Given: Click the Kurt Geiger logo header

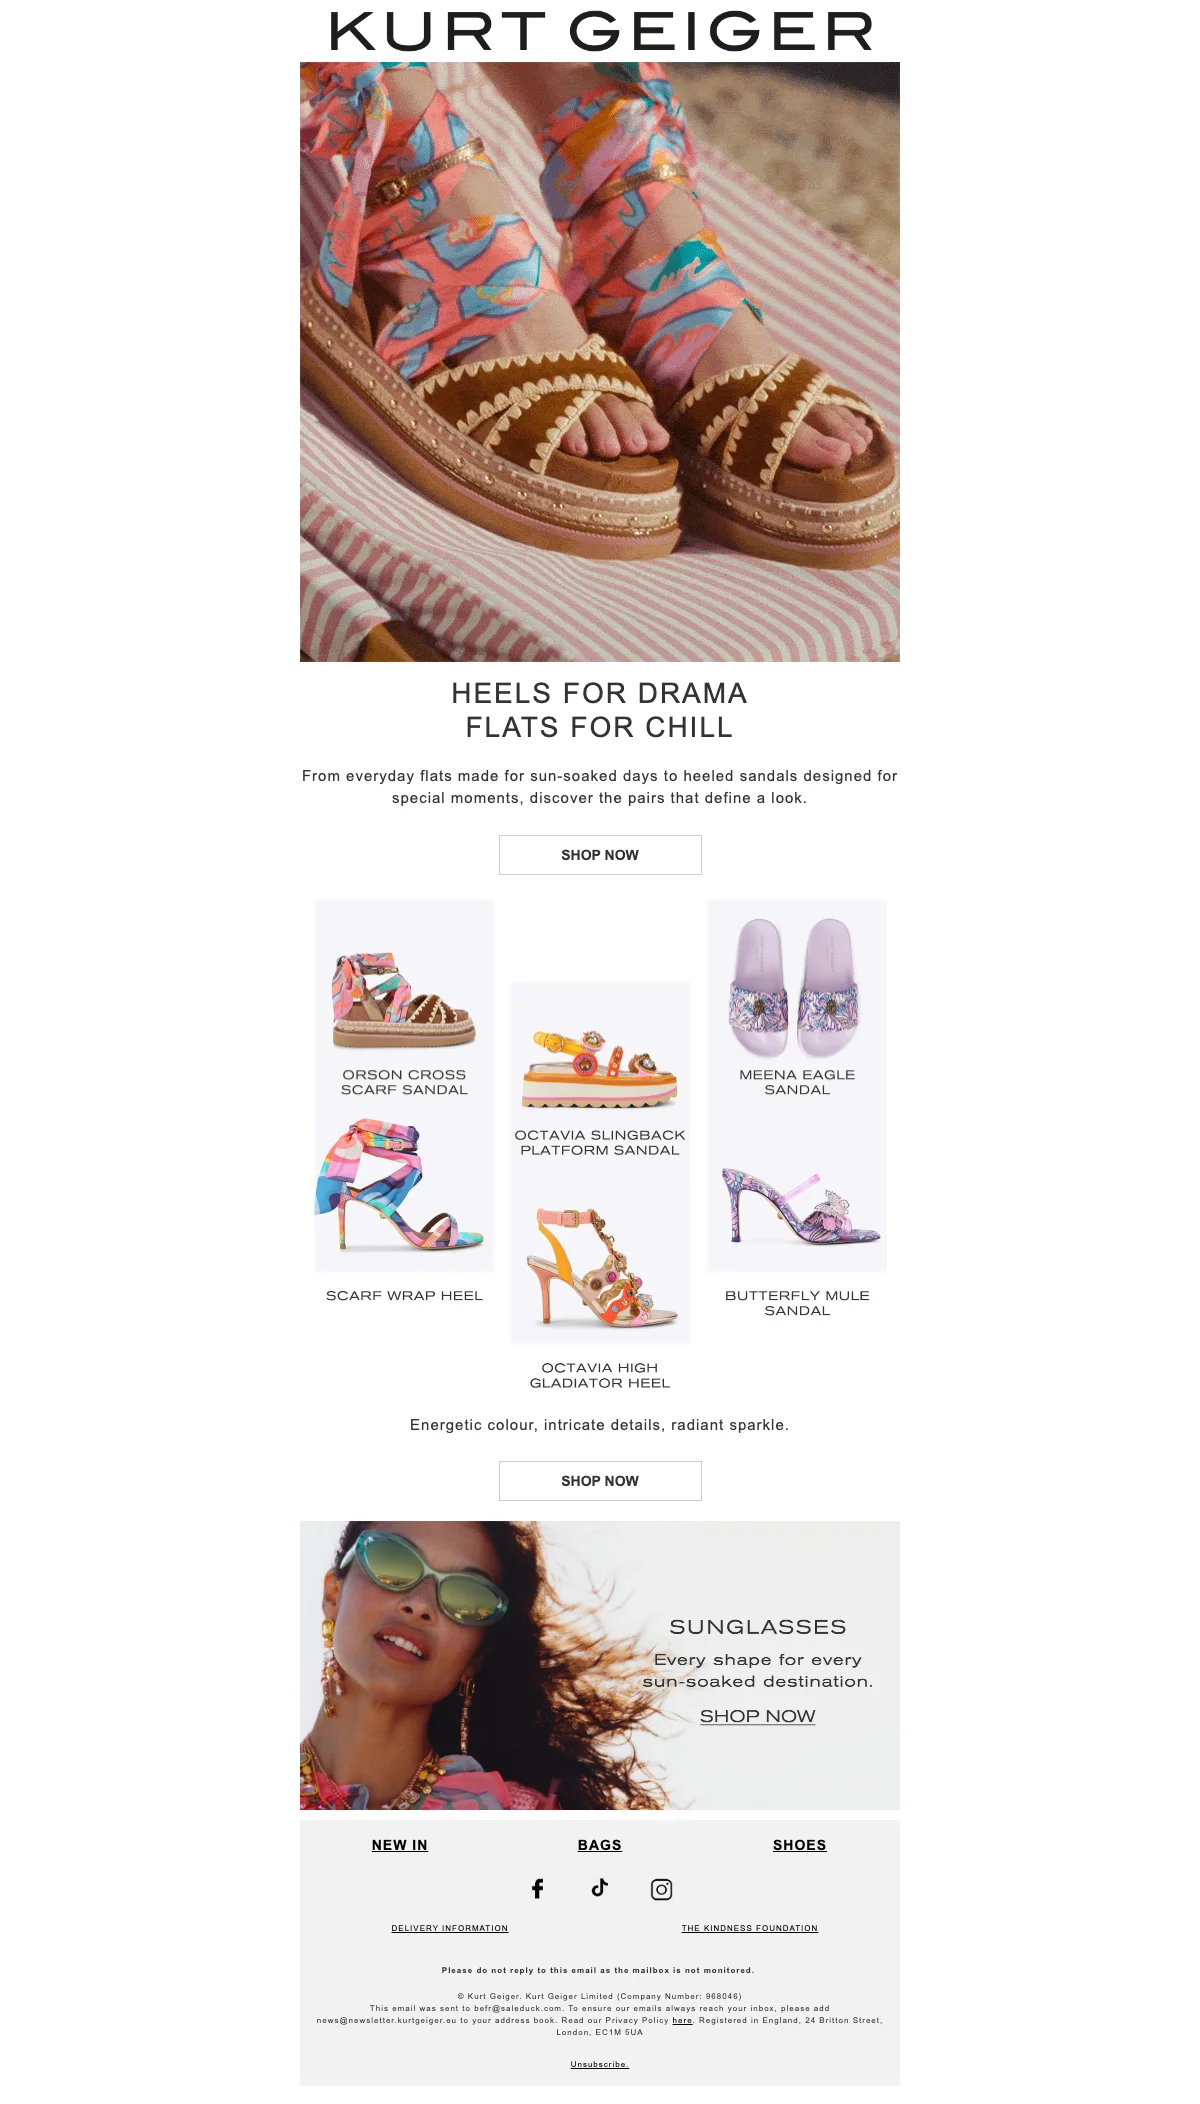Looking at the screenshot, I should point(600,31).
